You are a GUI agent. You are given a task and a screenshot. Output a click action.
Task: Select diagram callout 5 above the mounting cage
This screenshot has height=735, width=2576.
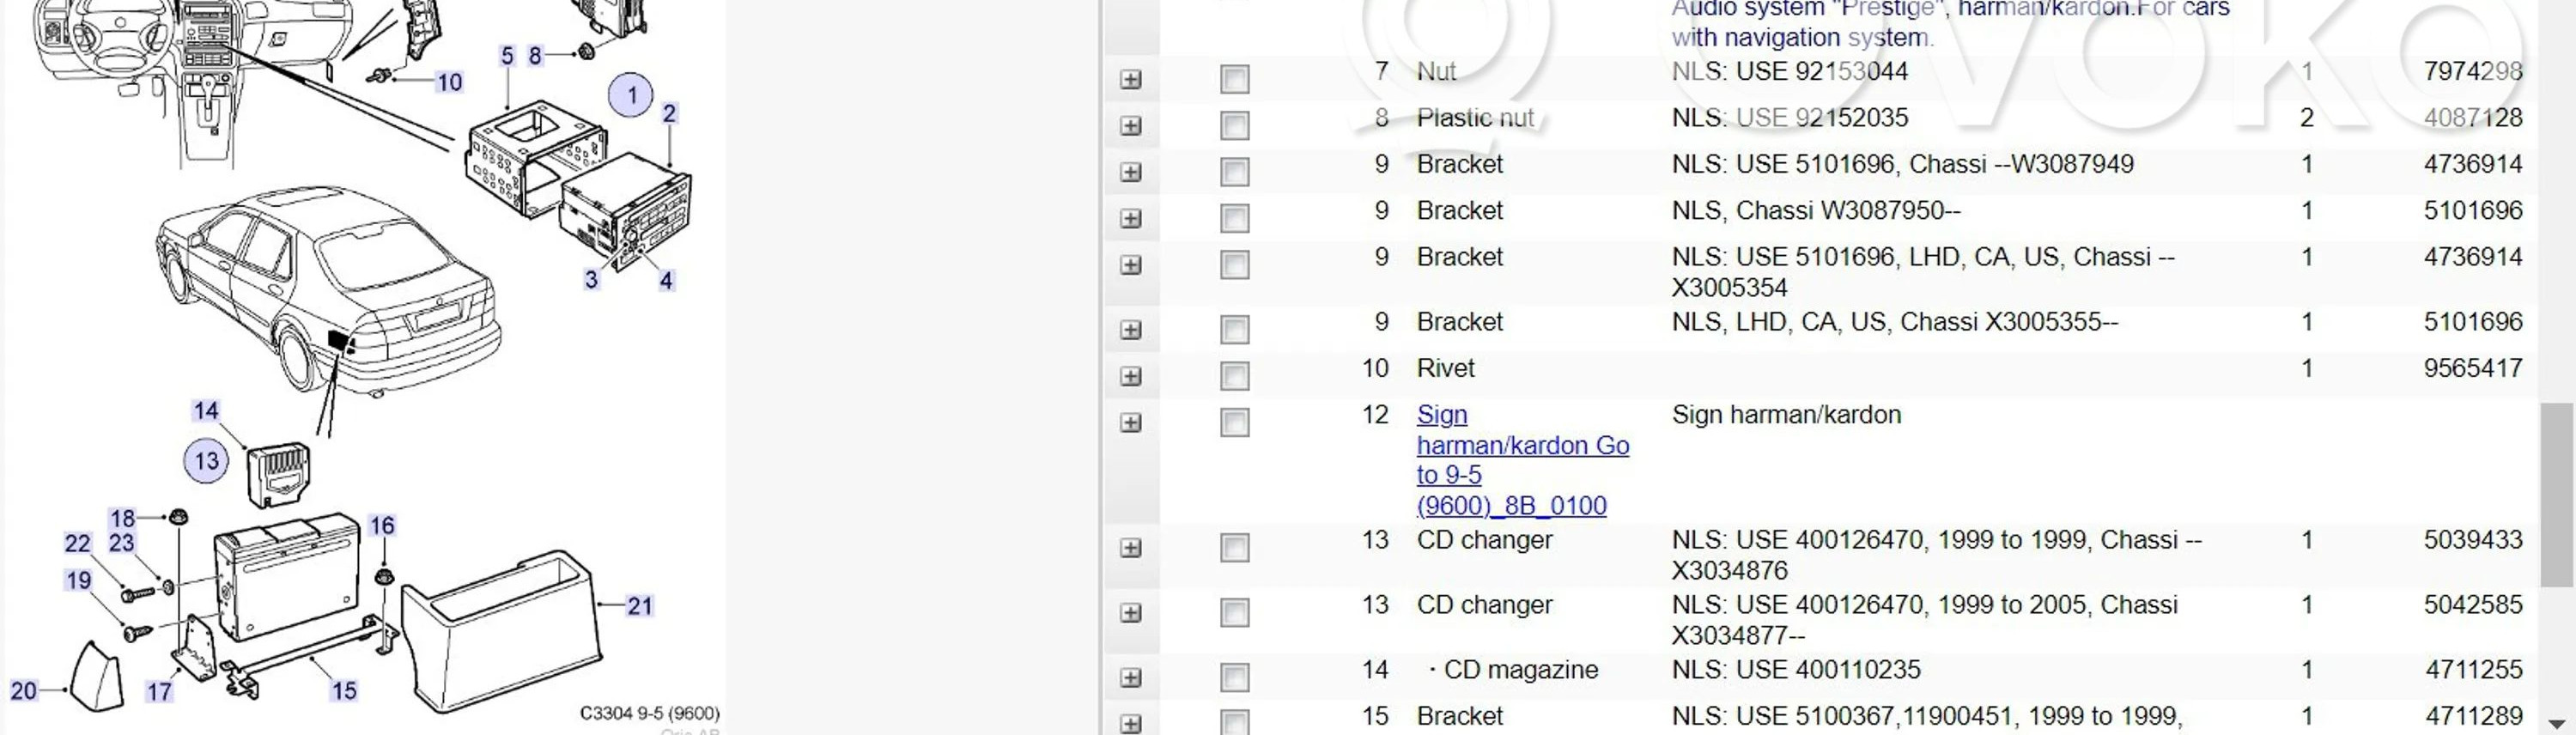coord(507,57)
